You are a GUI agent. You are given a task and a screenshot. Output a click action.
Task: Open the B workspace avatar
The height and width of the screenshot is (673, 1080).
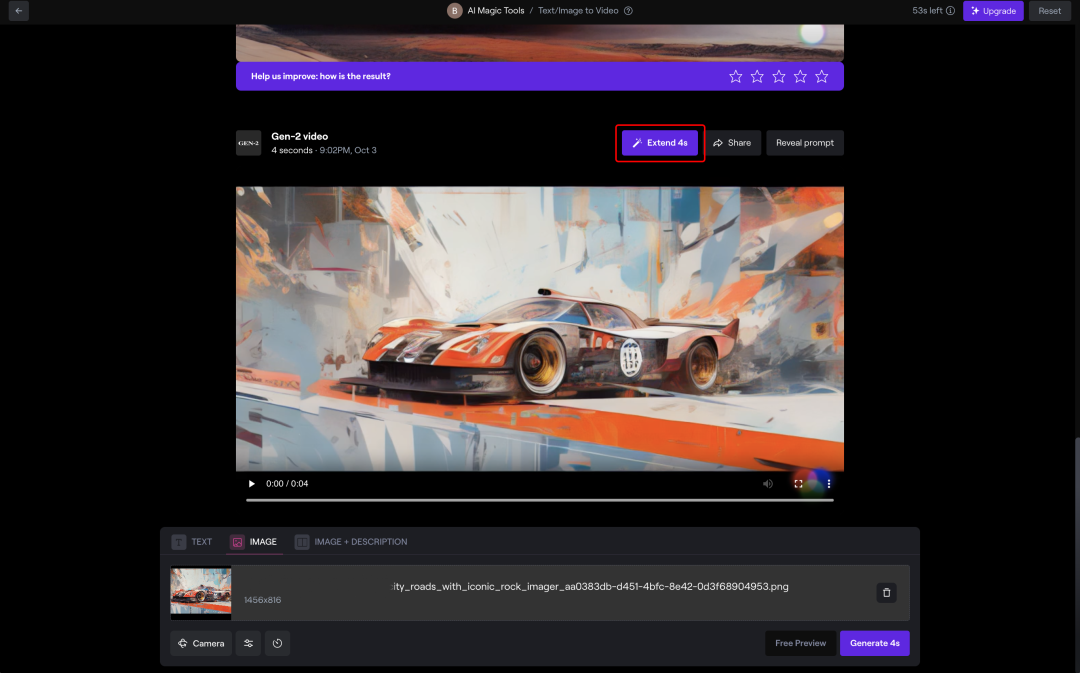coord(455,11)
